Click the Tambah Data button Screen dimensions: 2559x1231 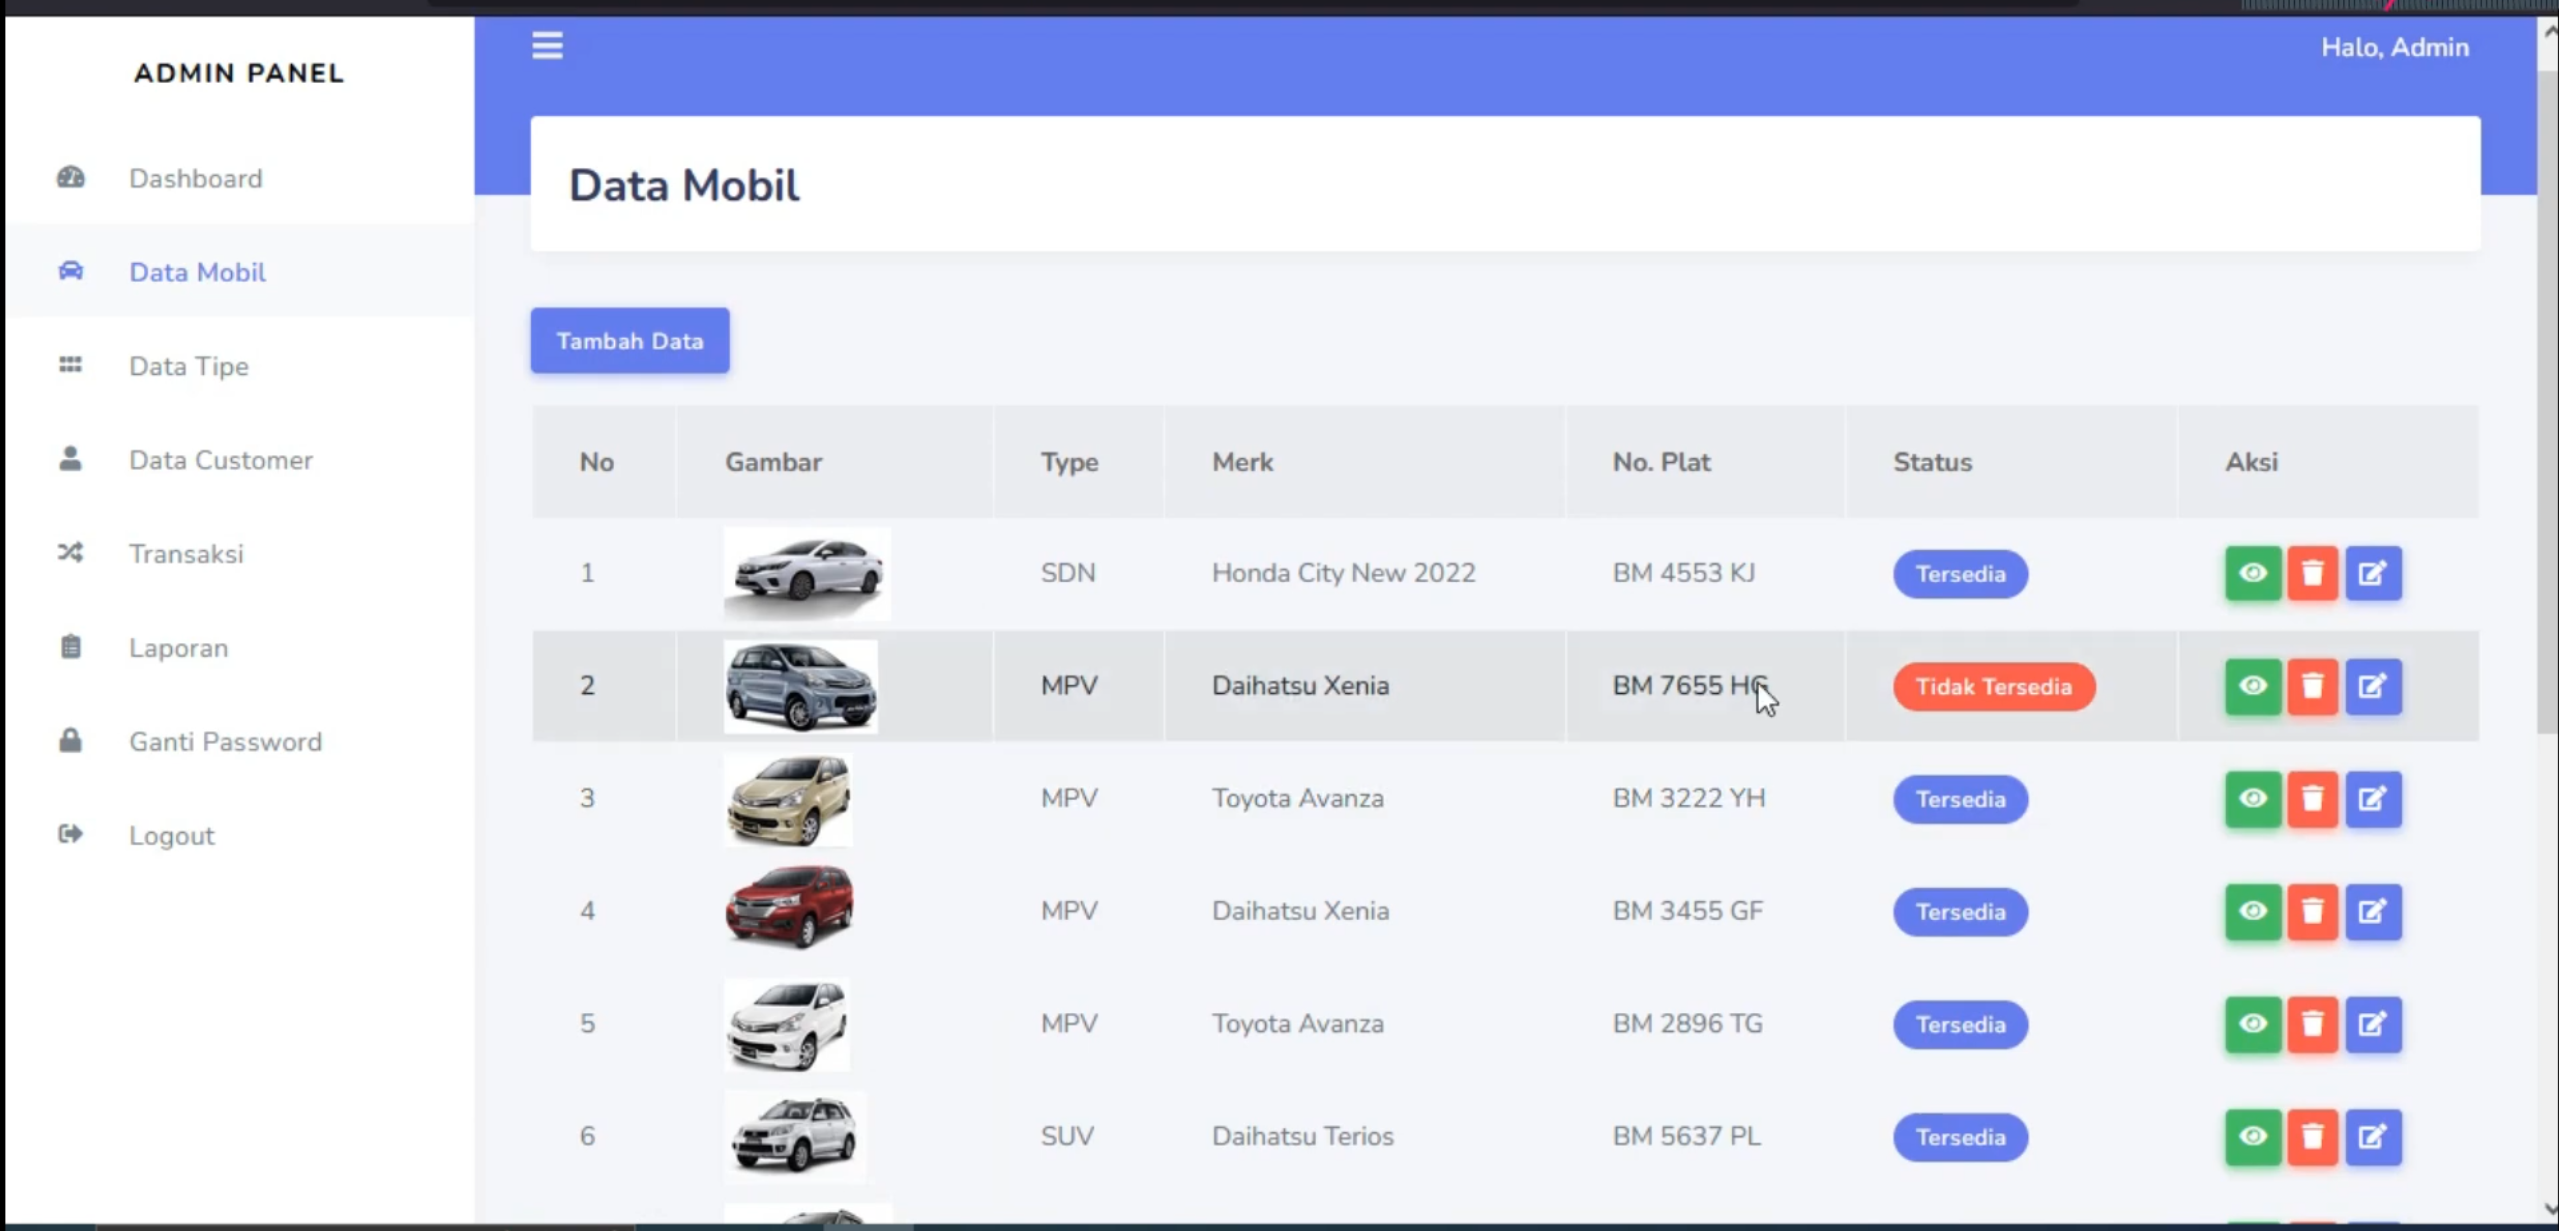630,341
